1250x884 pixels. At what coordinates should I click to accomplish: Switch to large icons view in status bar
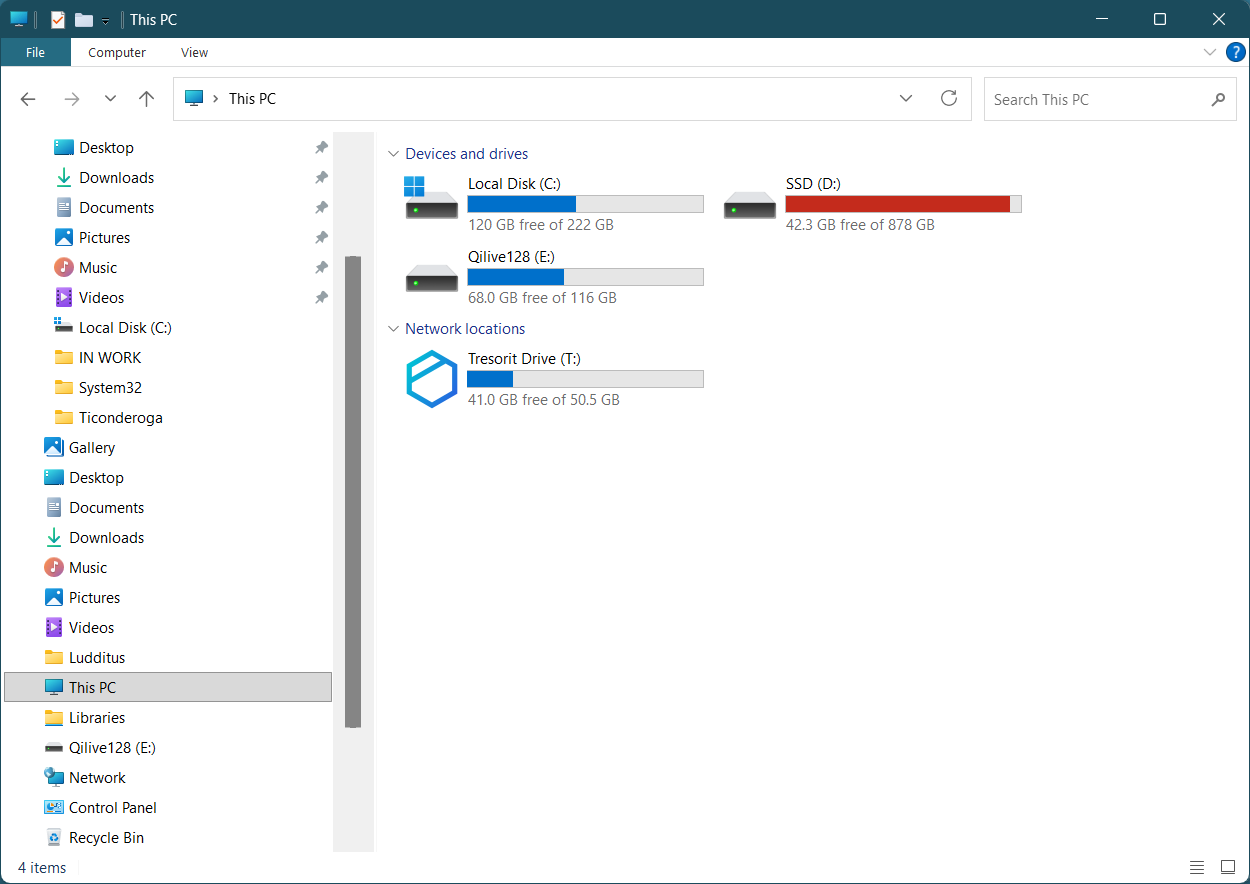pos(1228,867)
